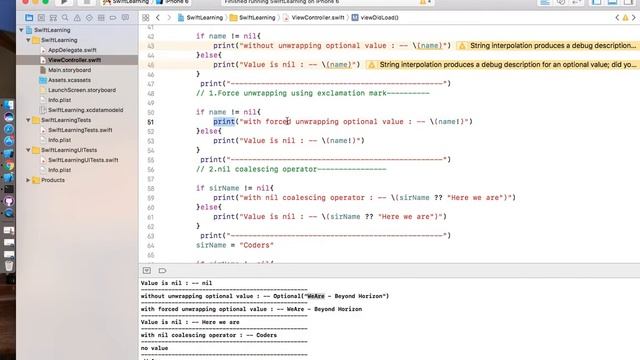Click warning icon on line 43

point(462,46)
